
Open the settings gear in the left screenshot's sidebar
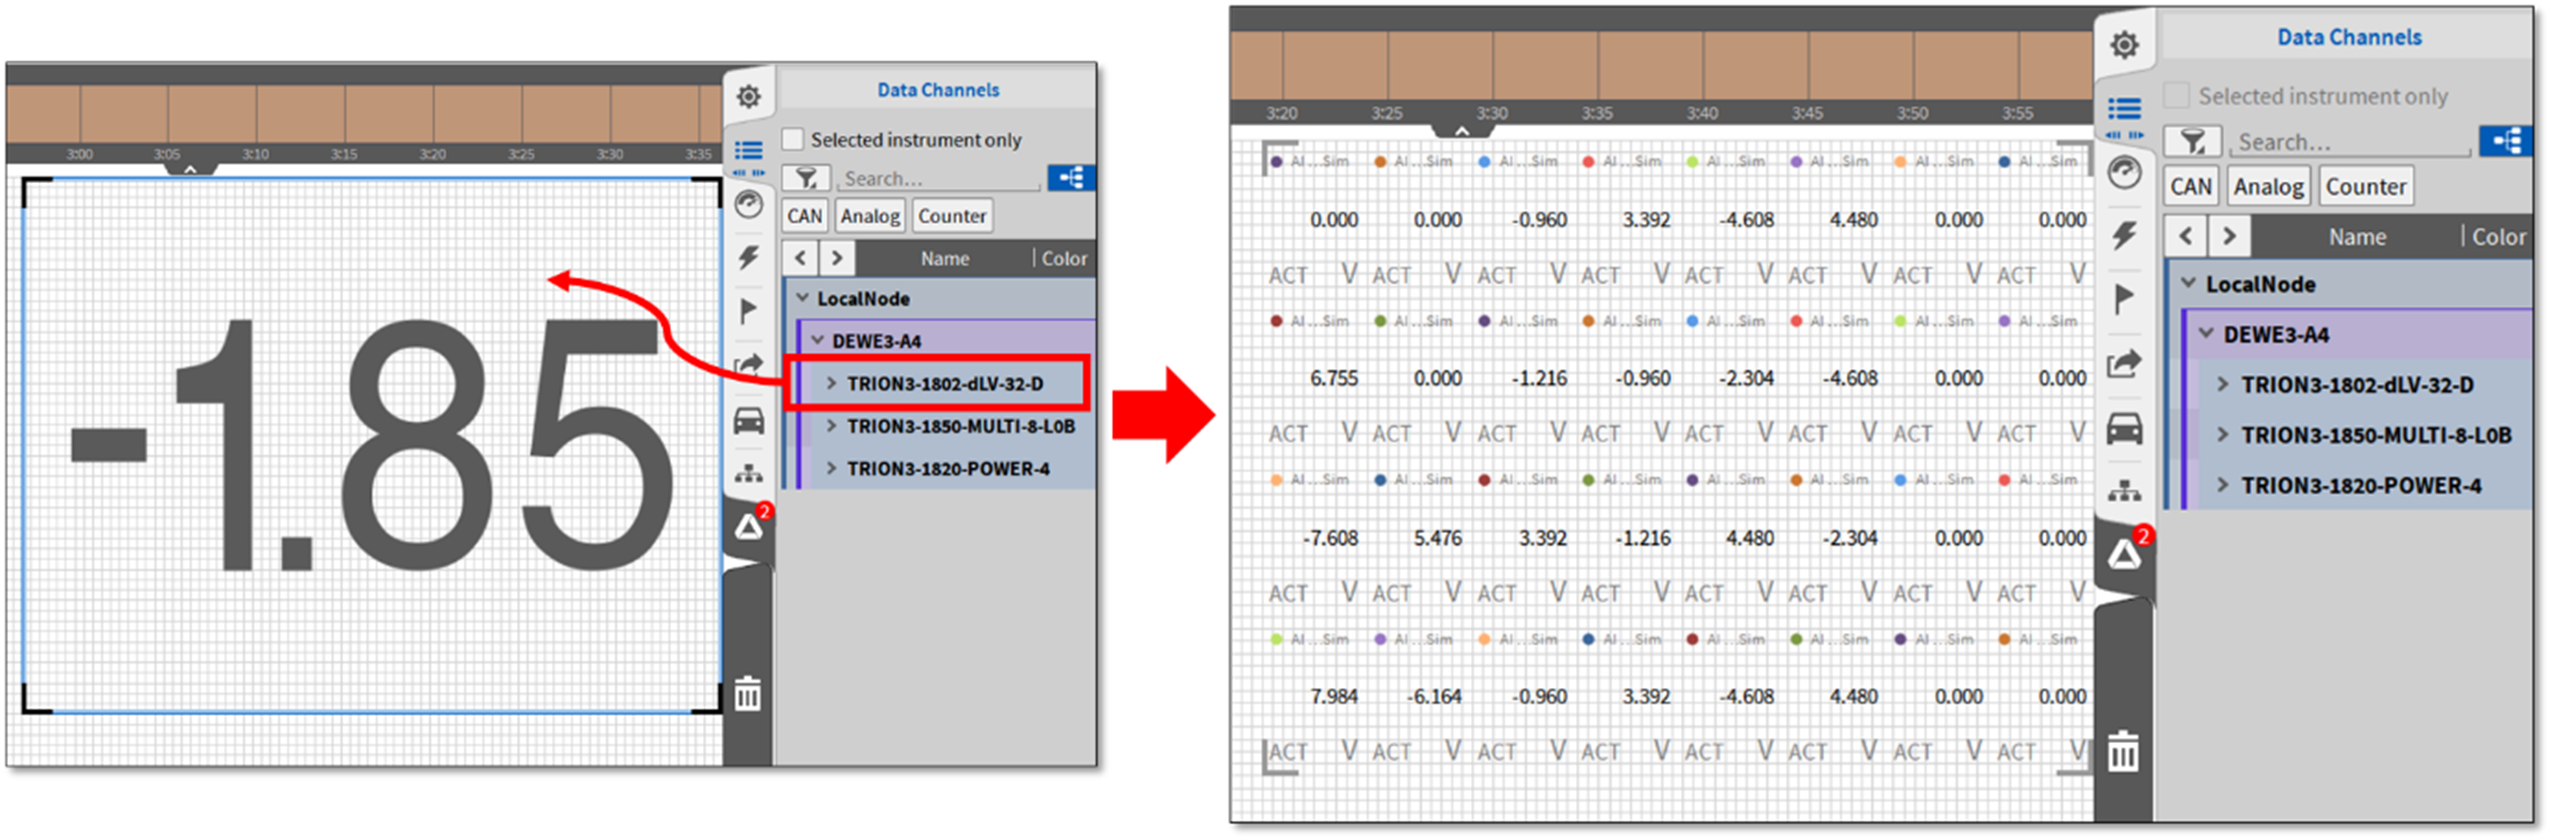748,96
